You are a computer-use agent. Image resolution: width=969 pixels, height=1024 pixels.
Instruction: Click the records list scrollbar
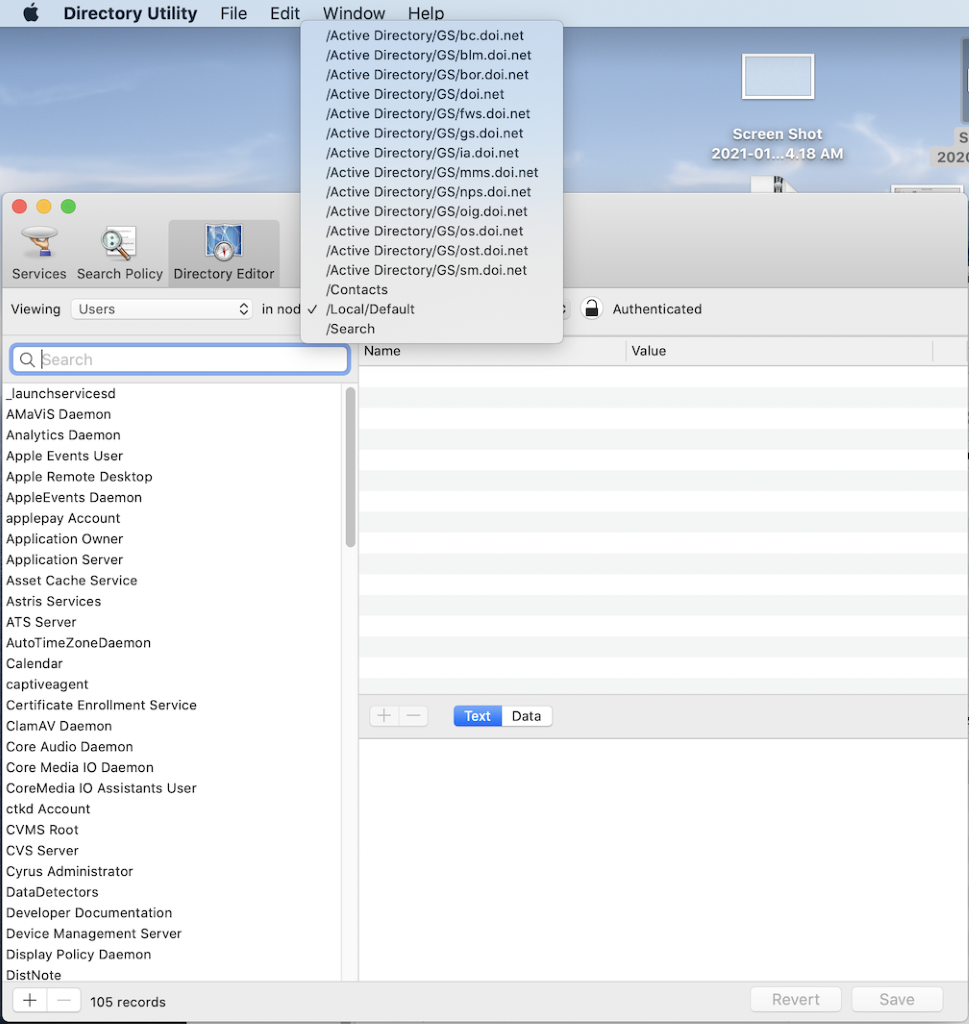click(351, 467)
